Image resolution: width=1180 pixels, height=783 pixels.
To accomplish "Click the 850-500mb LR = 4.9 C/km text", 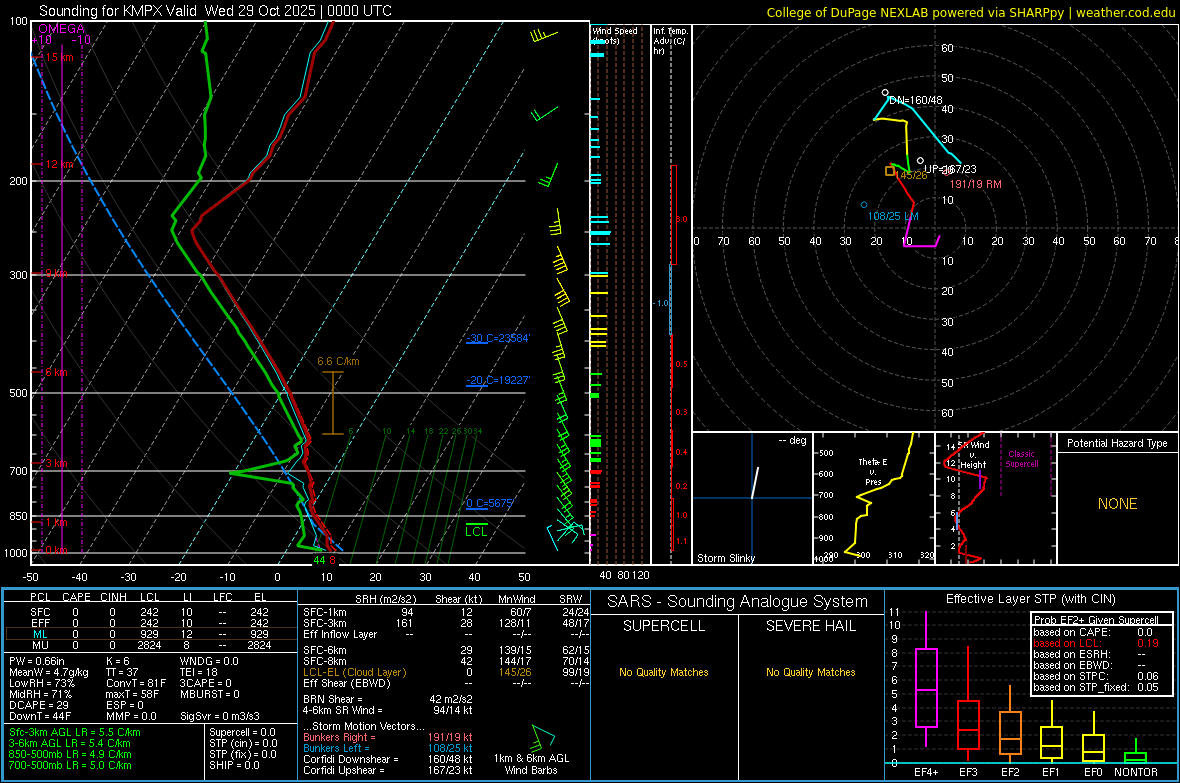I will [70, 754].
